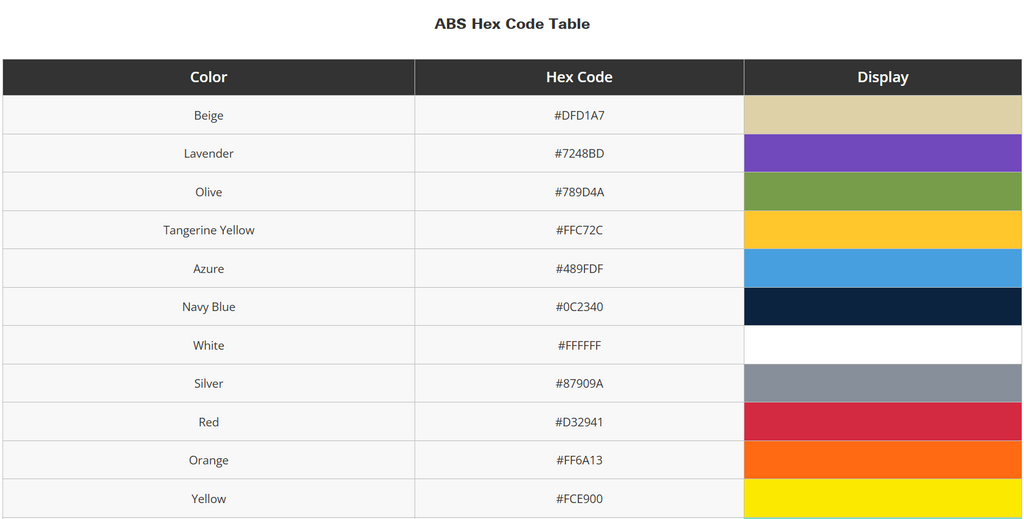This screenshot has height=519, width=1024.
Task: Click the #0C2340 hex code cell
Action: point(579,307)
